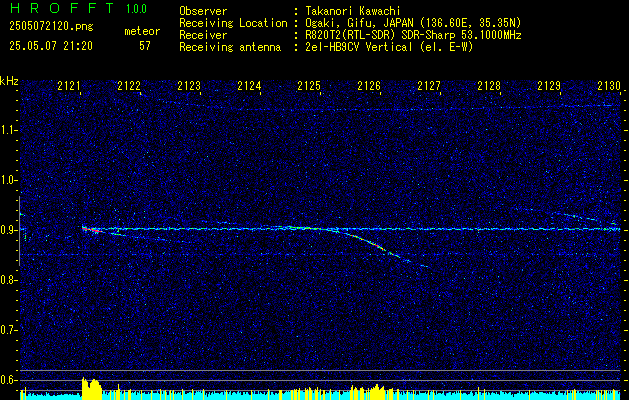Click the Receiving Location label
629x400 pixels.
click(233, 23)
